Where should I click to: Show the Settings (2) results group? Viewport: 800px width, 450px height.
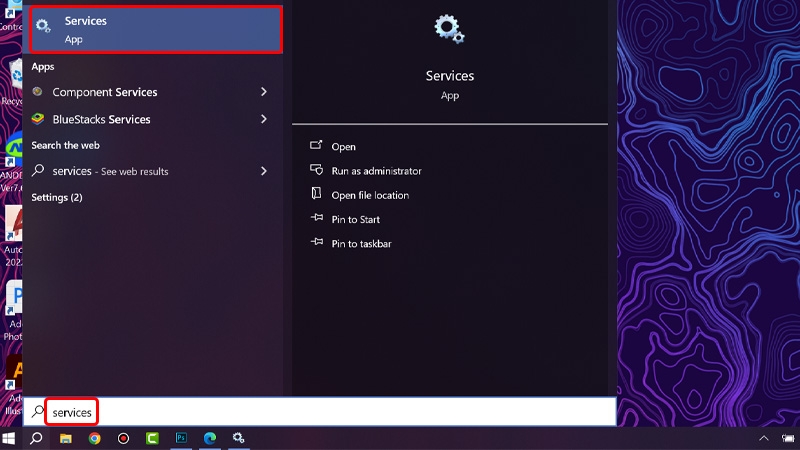(x=57, y=197)
